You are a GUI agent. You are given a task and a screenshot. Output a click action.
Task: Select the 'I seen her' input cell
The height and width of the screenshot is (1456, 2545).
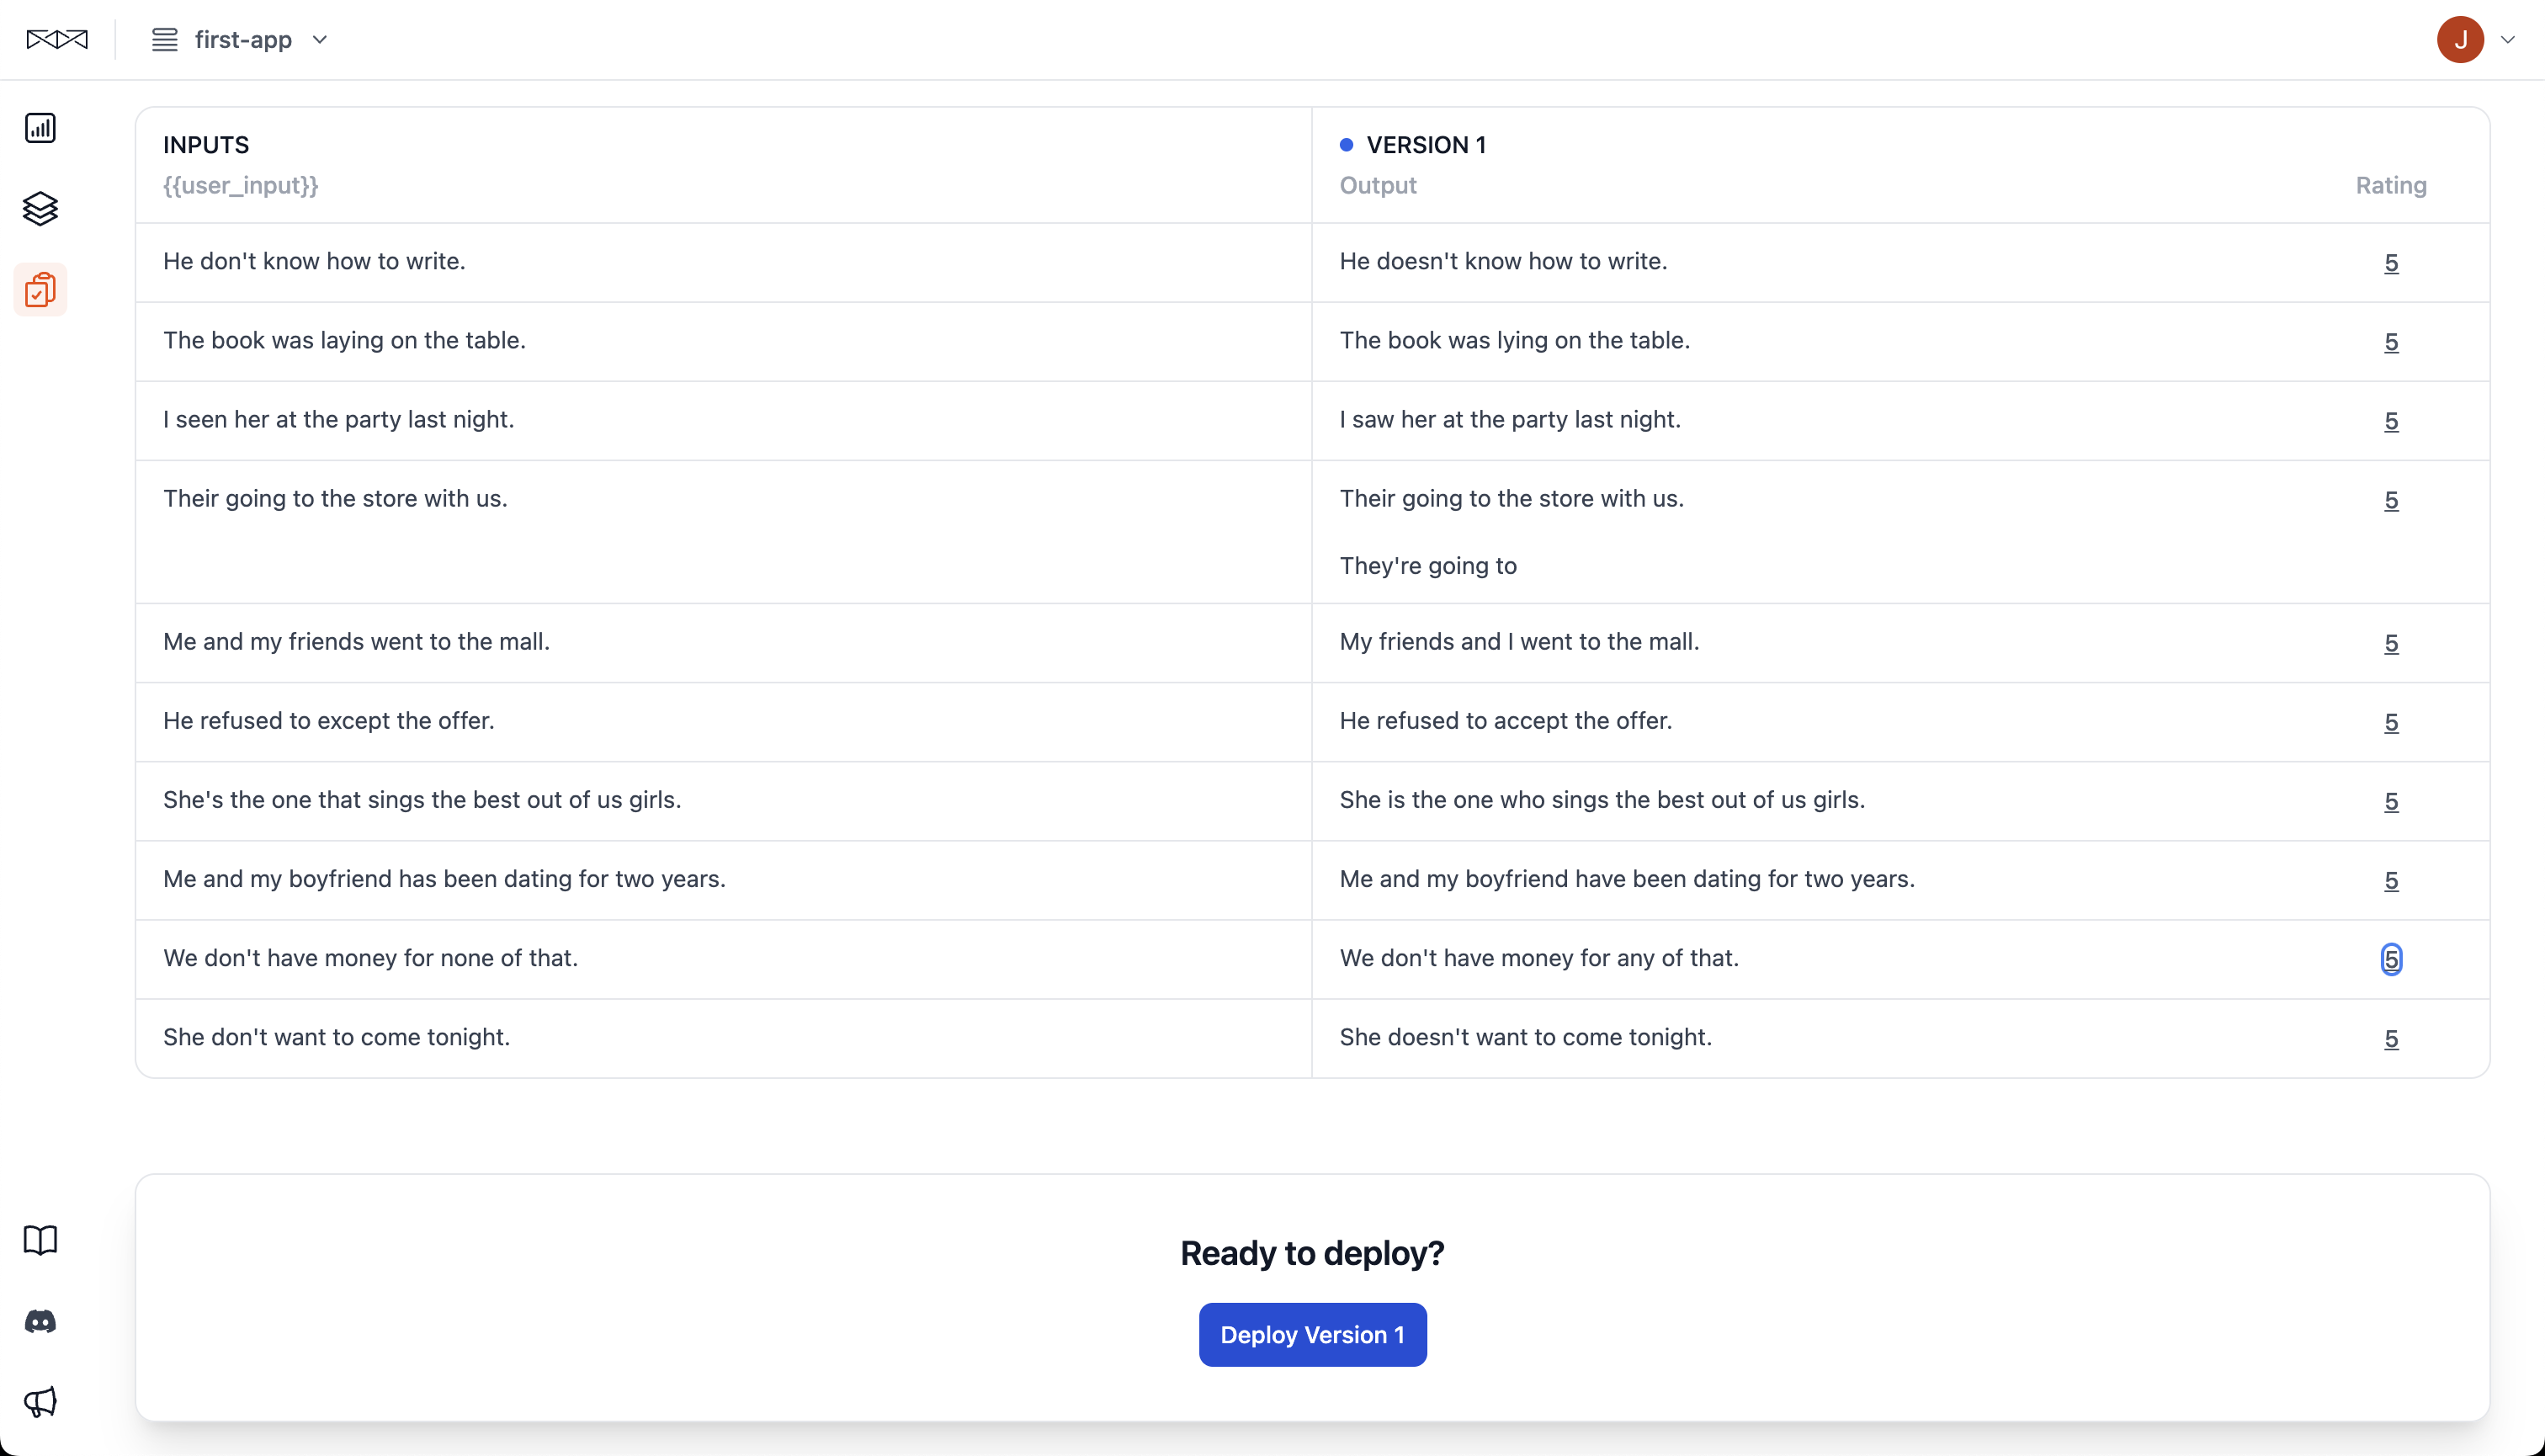338,419
